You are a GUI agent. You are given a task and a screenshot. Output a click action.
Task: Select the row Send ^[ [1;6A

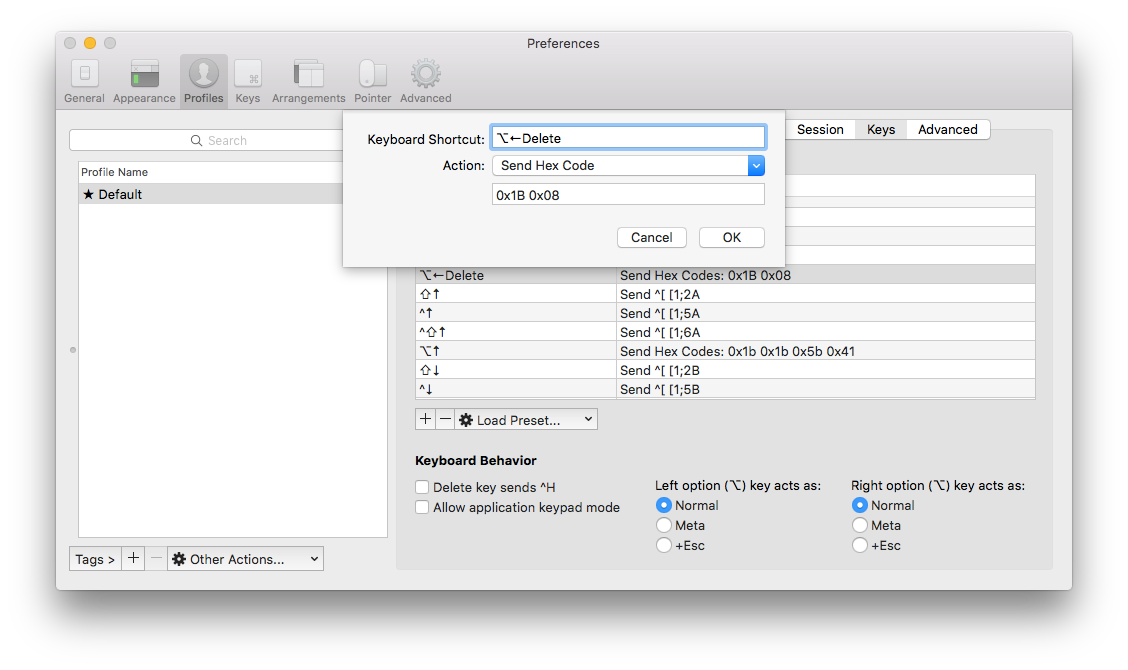tap(725, 332)
